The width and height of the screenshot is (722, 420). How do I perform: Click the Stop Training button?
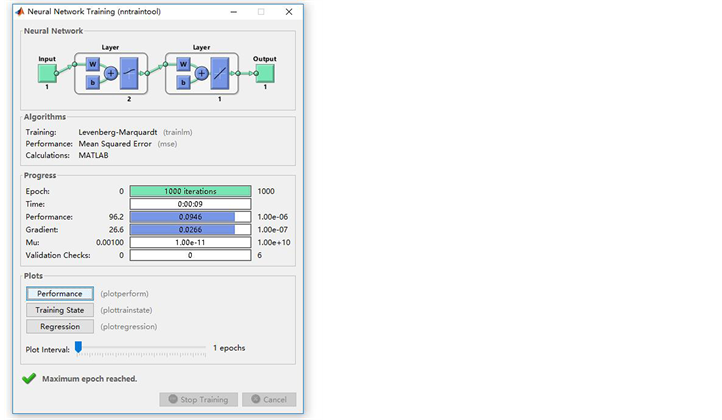point(198,399)
